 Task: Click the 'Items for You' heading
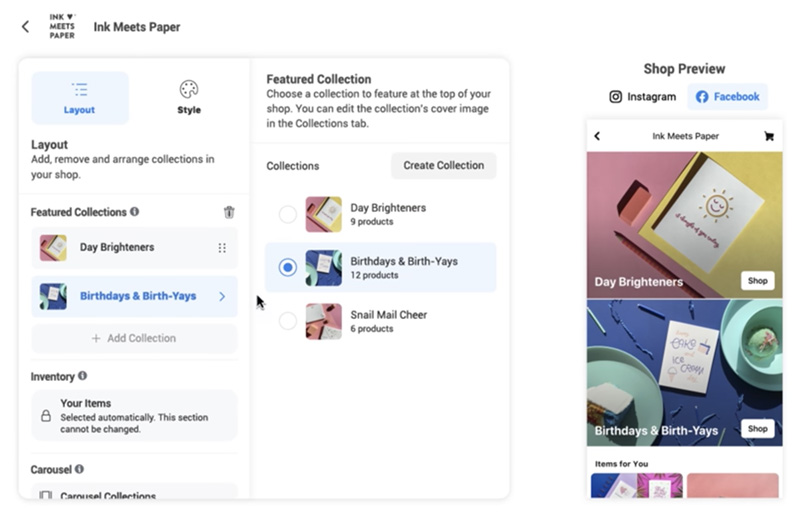(621, 464)
